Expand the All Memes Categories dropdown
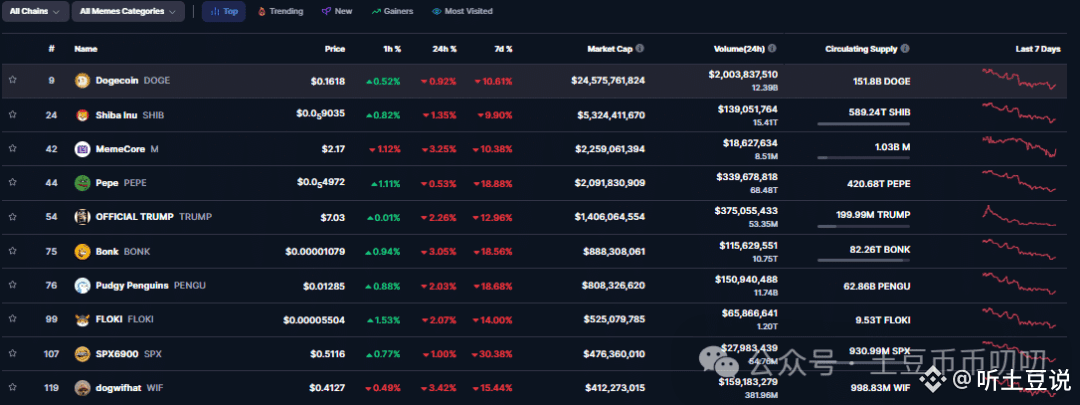The width and height of the screenshot is (1080, 405). coord(128,12)
